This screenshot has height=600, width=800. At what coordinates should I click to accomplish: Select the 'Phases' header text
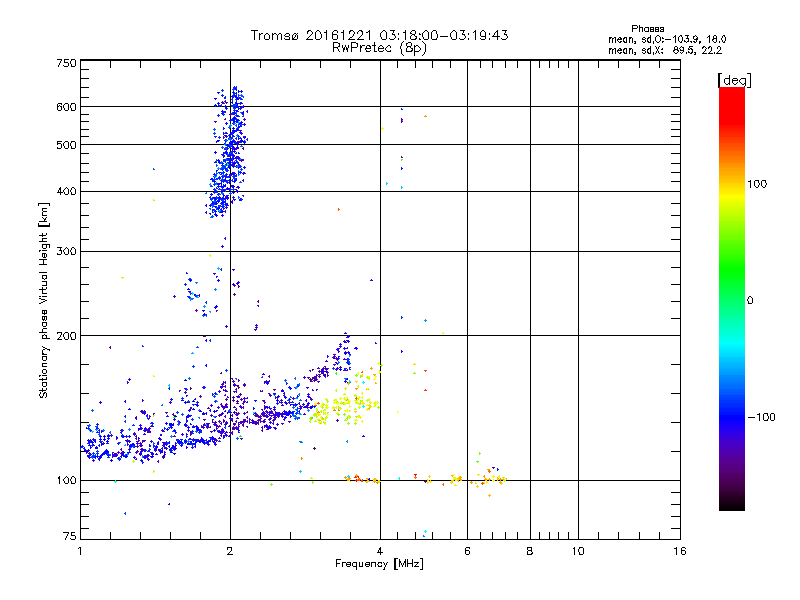[x=647, y=29]
